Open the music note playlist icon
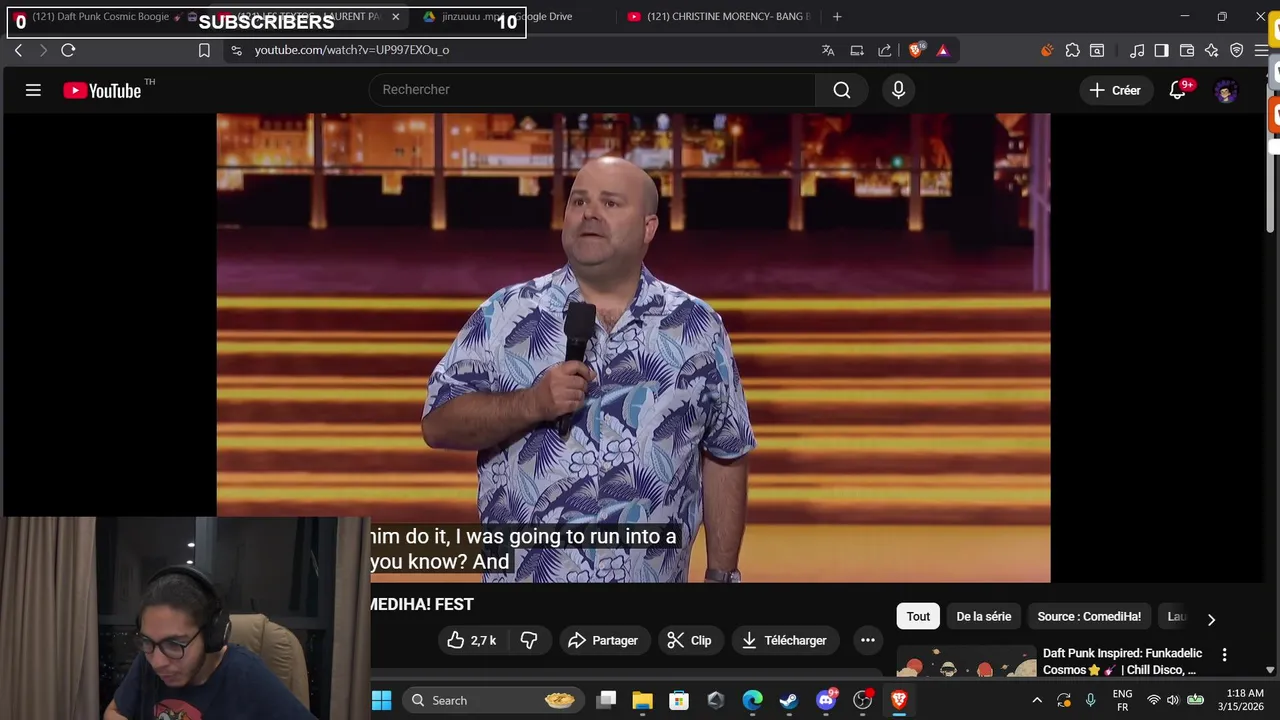The height and width of the screenshot is (720, 1280). 1137,50
